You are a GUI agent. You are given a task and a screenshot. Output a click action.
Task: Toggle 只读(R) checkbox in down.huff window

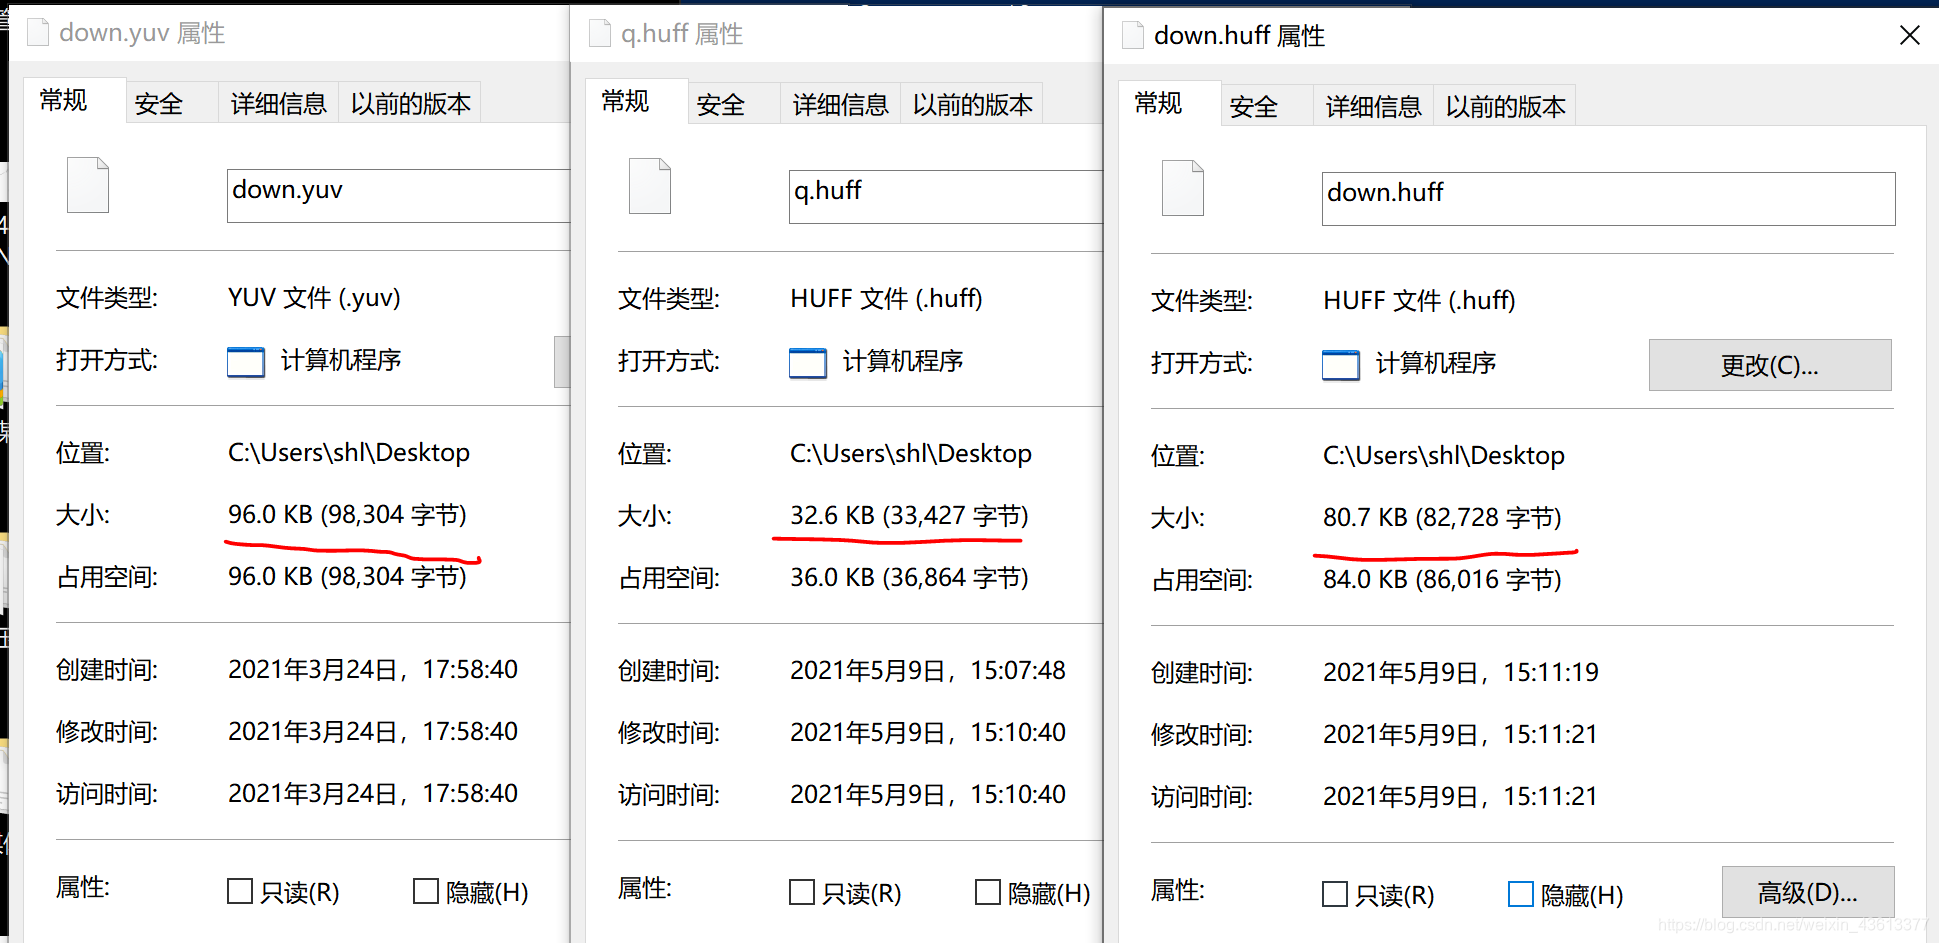tap(1335, 894)
